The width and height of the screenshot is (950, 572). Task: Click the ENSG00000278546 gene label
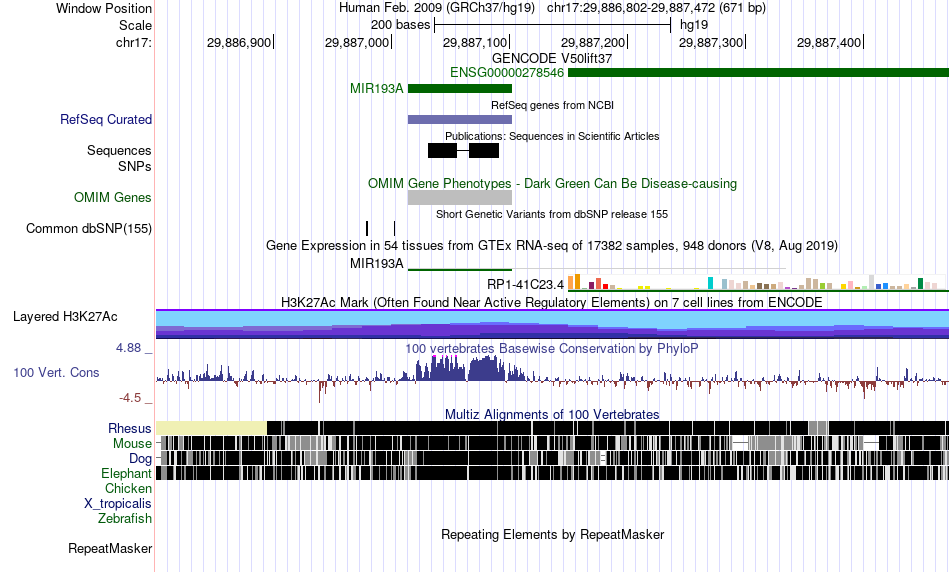coord(507,73)
